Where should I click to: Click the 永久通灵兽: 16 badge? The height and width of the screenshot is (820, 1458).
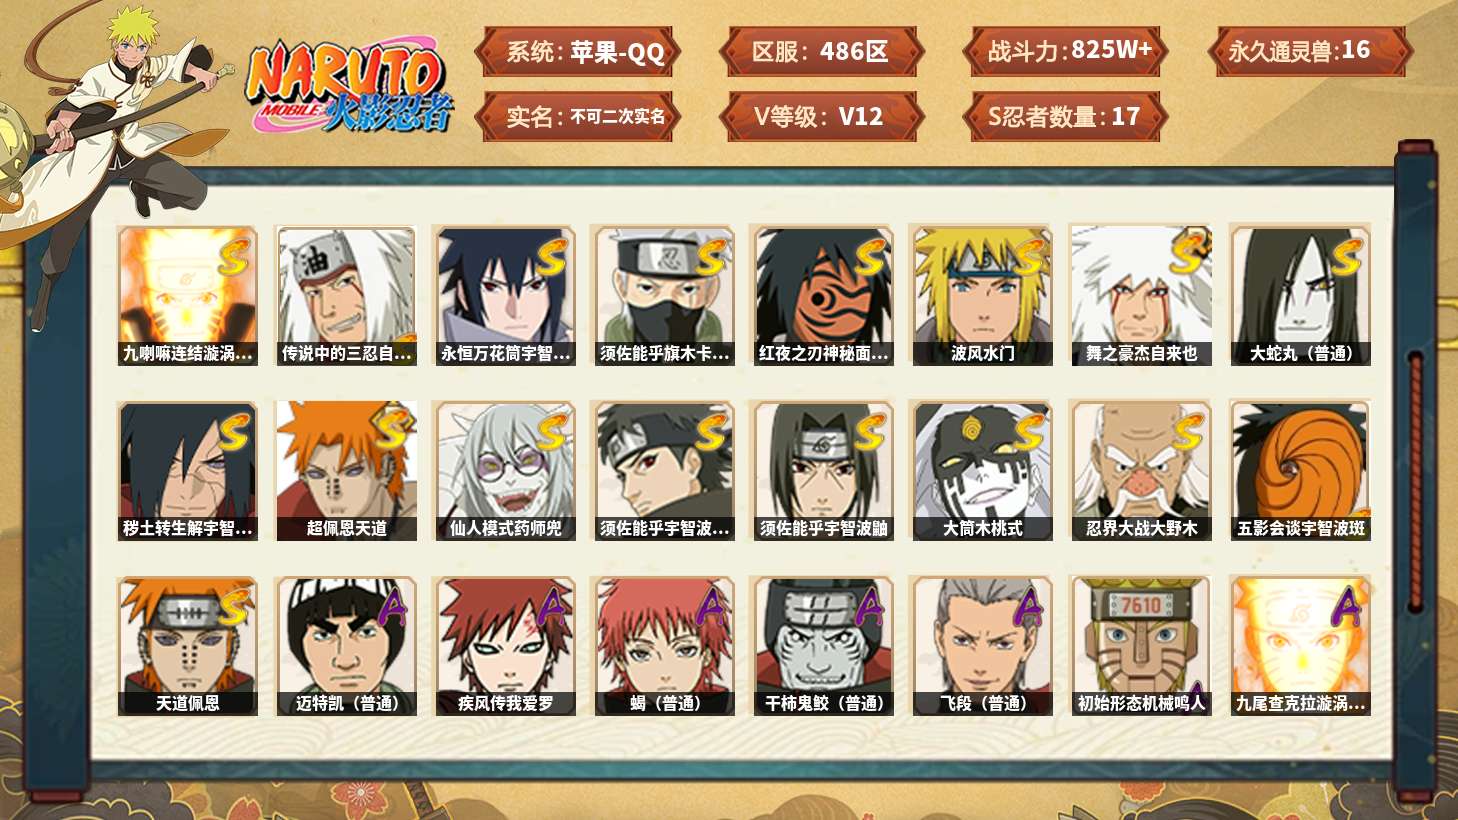(1309, 52)
